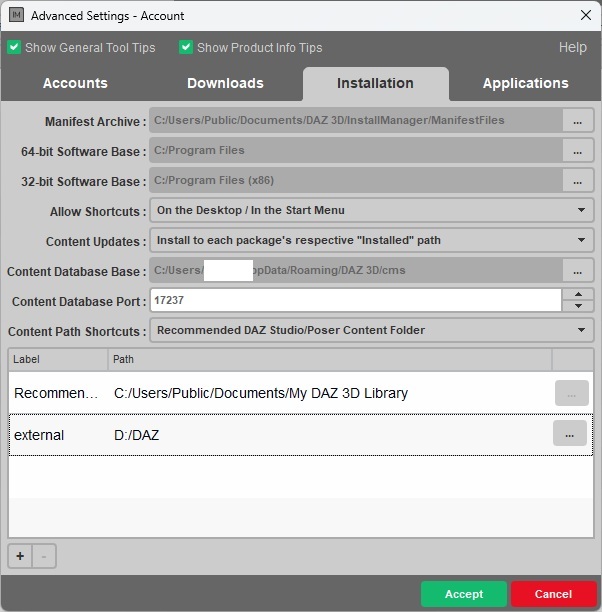Click the 64-bit Software Base path field
602x612 pixels.
coord(356,150)
